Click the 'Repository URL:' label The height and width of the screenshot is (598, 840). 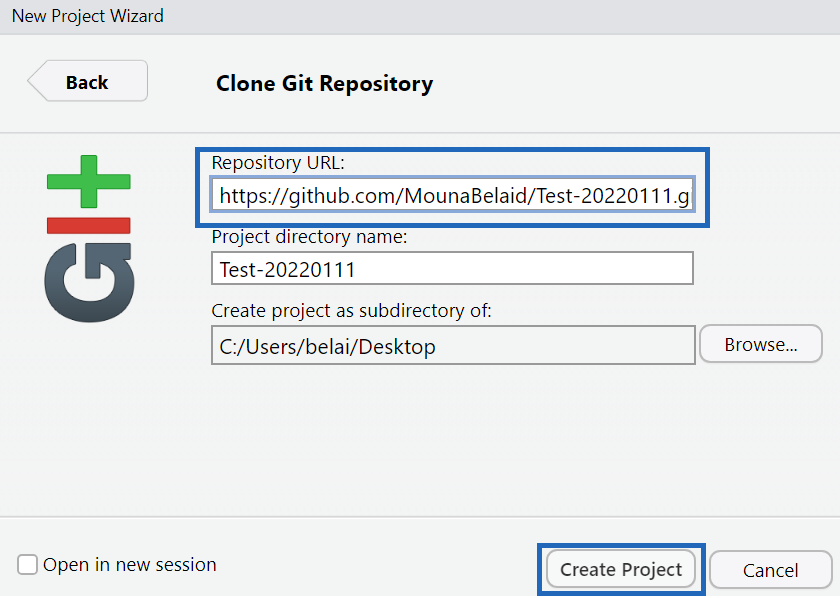pyautogui.click(x=278, y=162)
